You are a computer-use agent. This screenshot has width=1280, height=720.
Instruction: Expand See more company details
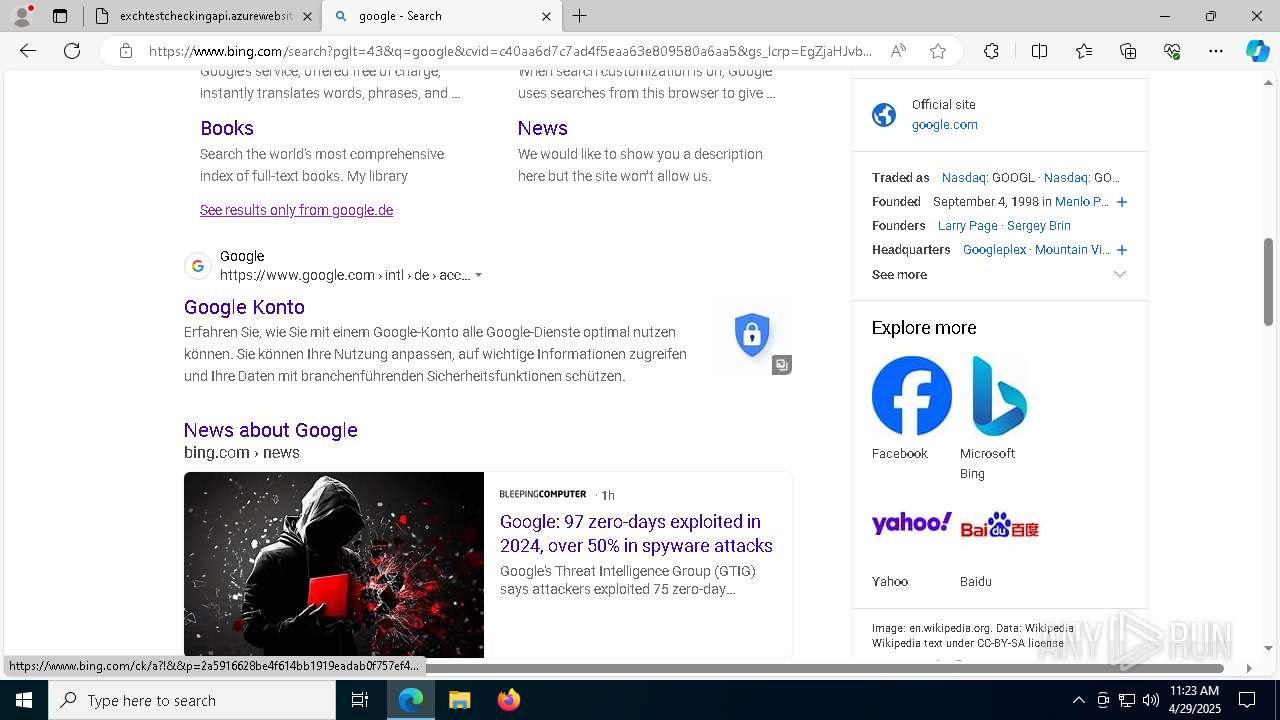click(999, 274)
